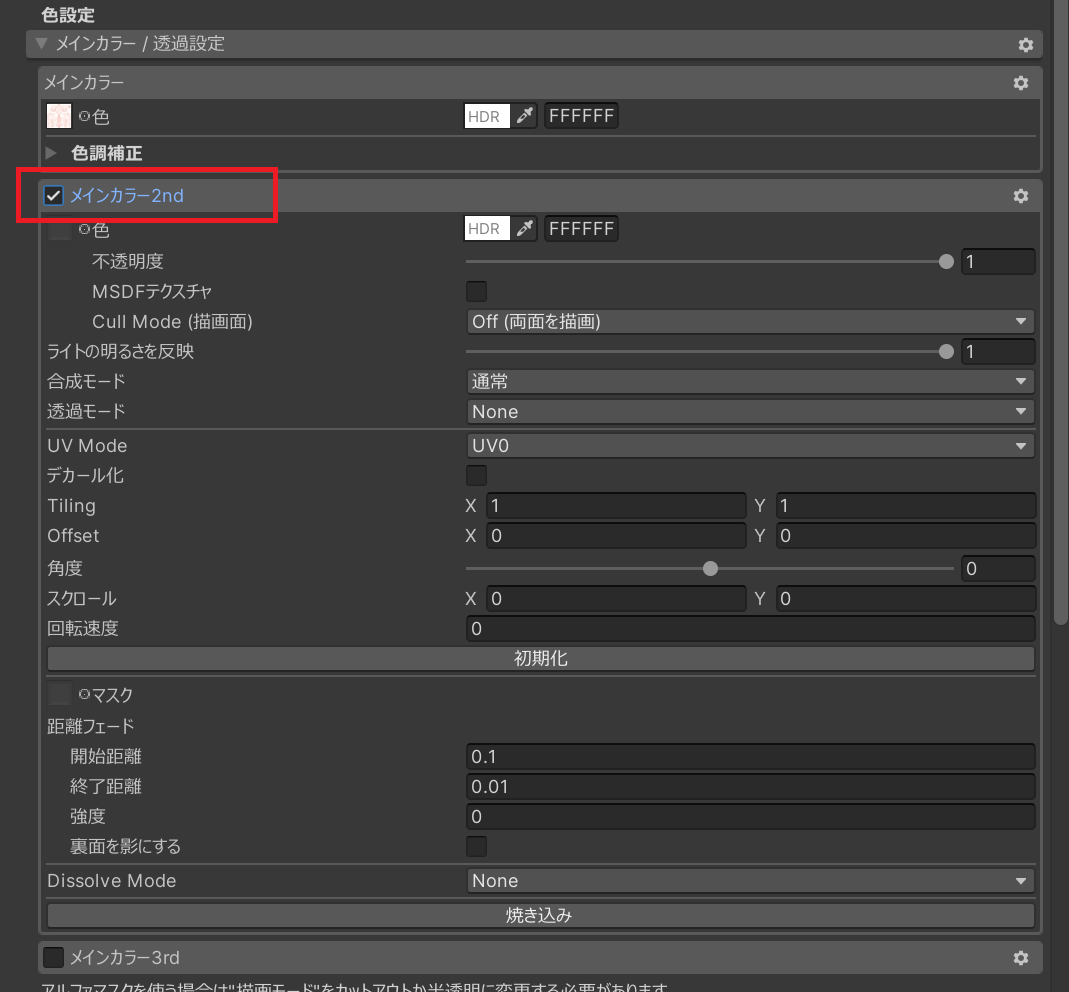Click gear icon in メインカラー panel header
The image size is (1069, 992).
point(1020,83)
